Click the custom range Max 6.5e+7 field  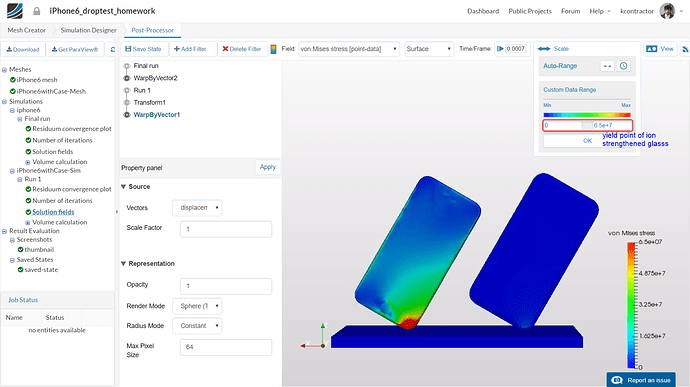[612, 125]
